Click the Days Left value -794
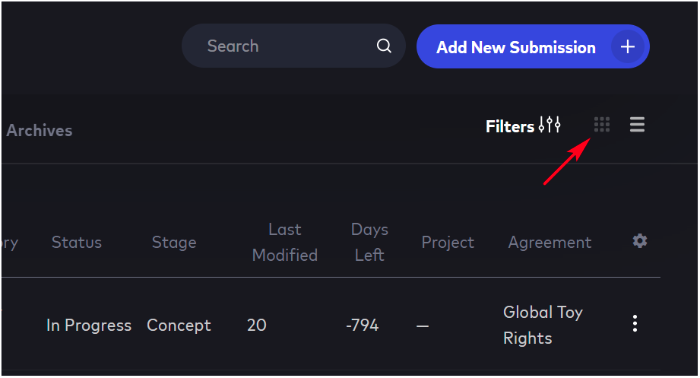 pyautogui.click(x=362, y=325)
